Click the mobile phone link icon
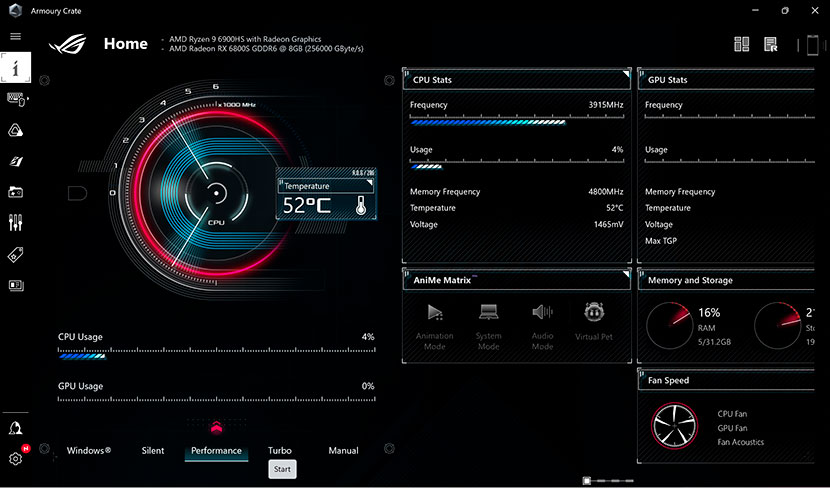830x488 pixels. (813, 45)
